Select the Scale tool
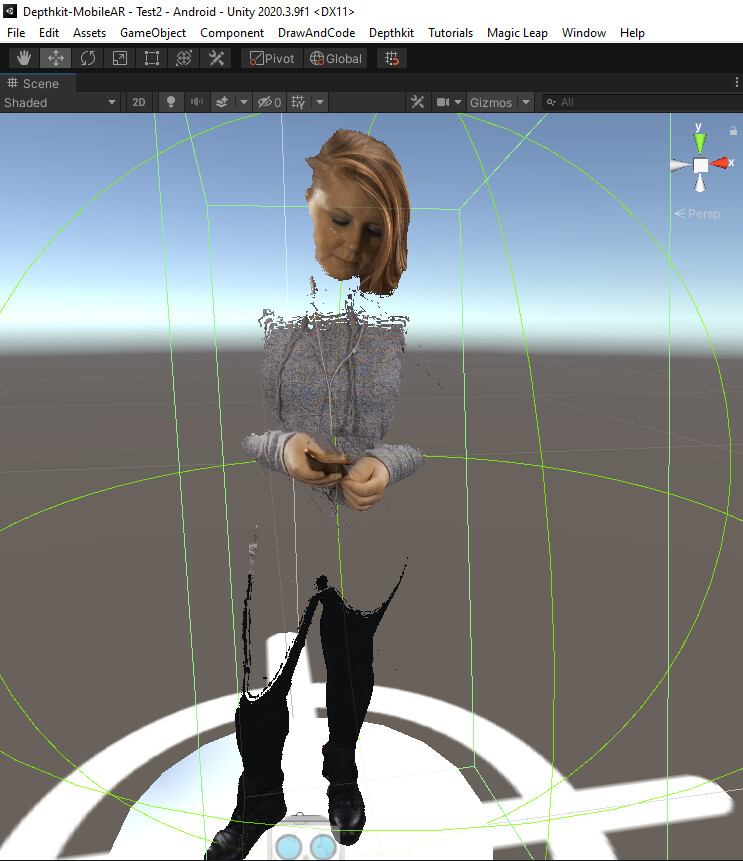 [120, 59]
